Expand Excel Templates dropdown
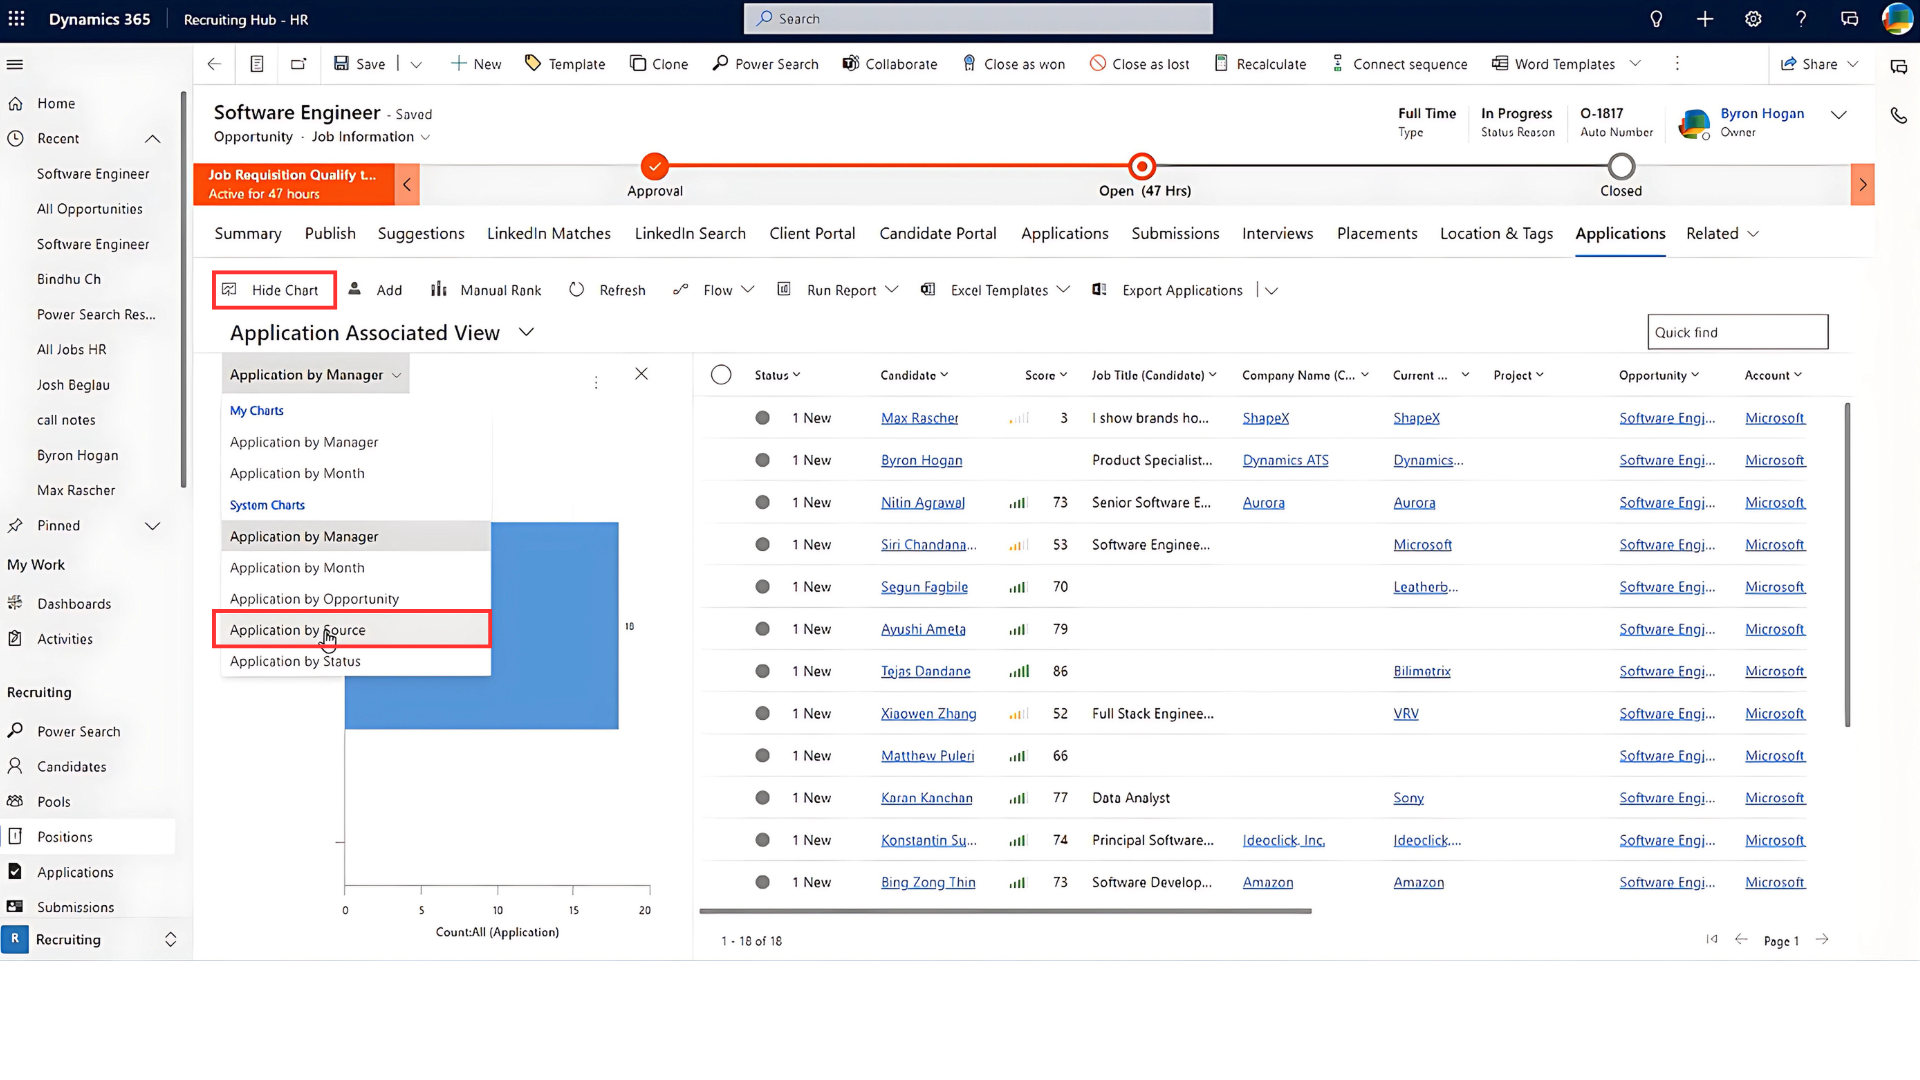This screenshot has height=1080, width=1920. click(x=1064, y=290)
